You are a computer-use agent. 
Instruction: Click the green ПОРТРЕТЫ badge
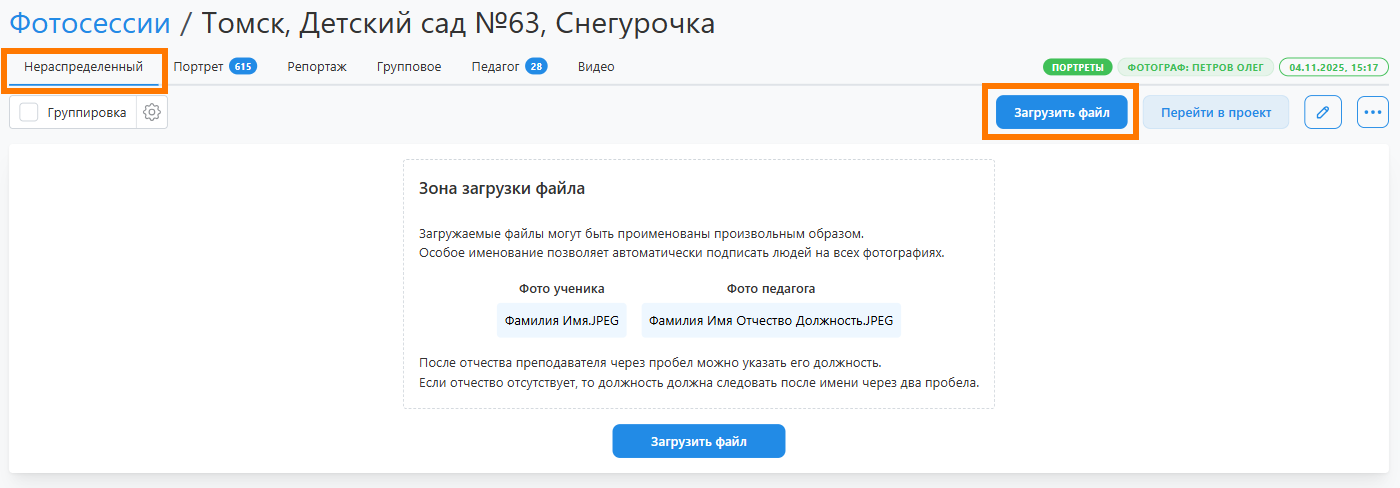point(1078,68)
